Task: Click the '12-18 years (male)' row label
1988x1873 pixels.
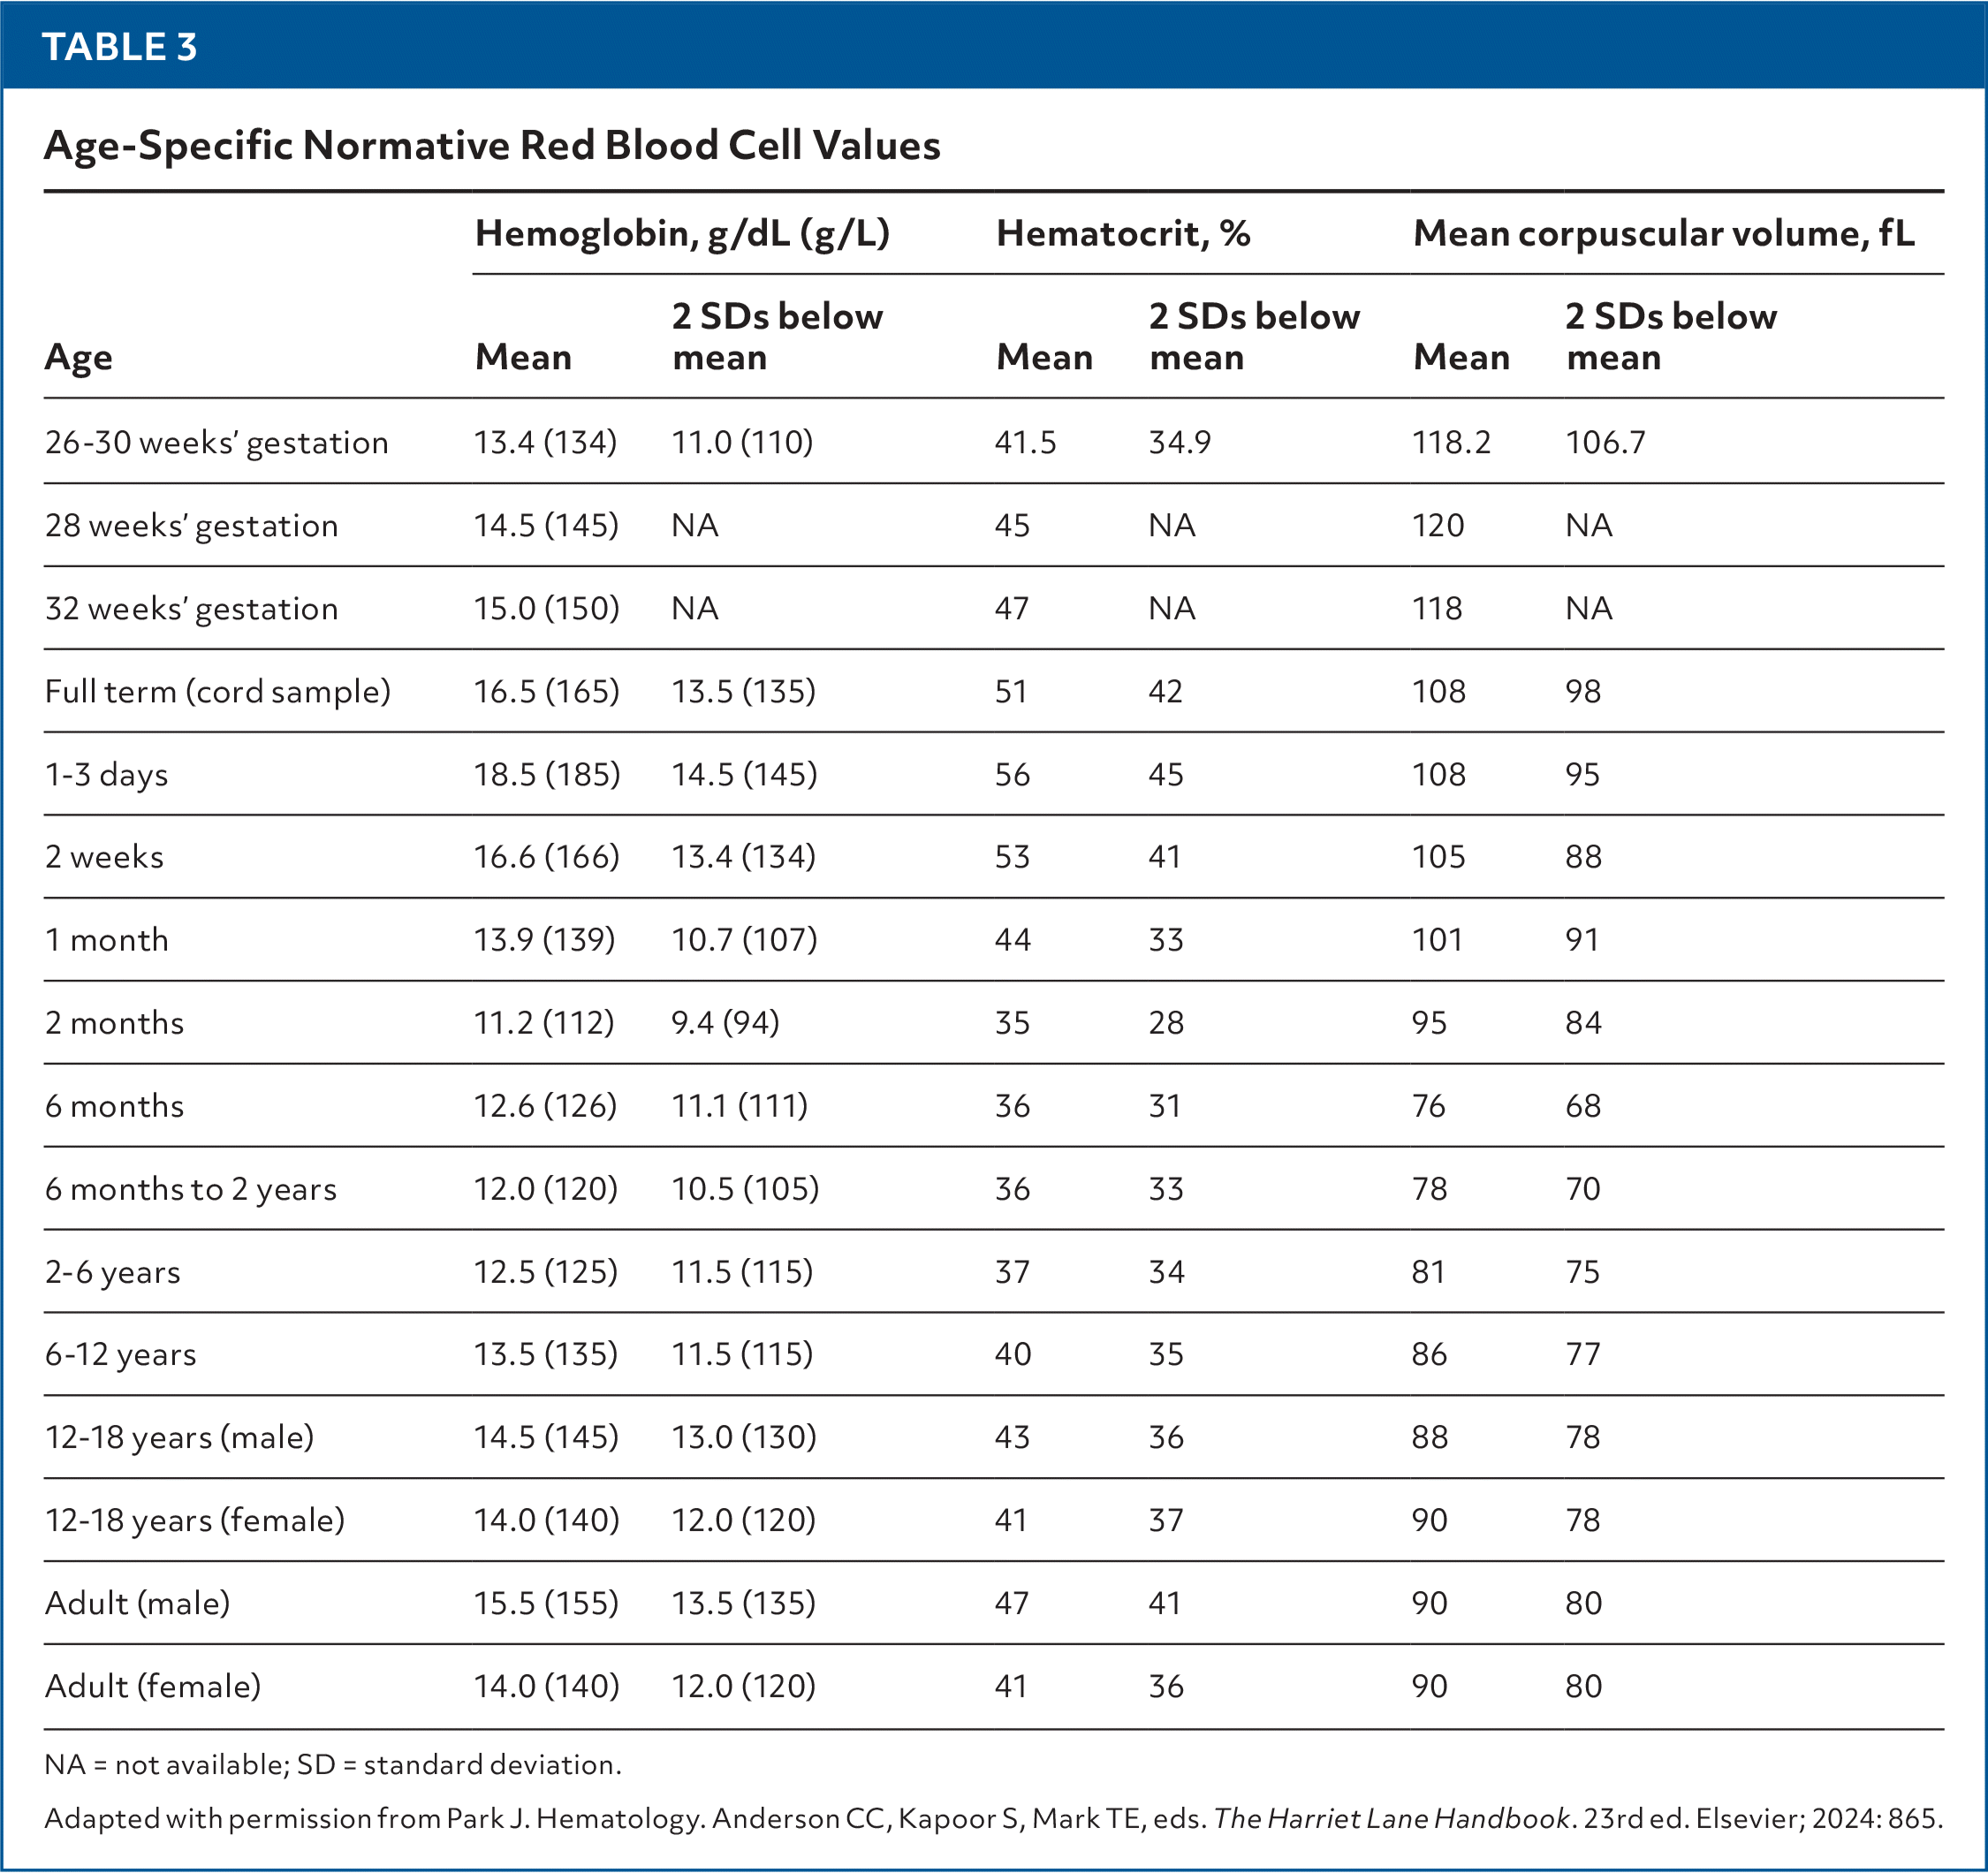Action: point(179,1438)
